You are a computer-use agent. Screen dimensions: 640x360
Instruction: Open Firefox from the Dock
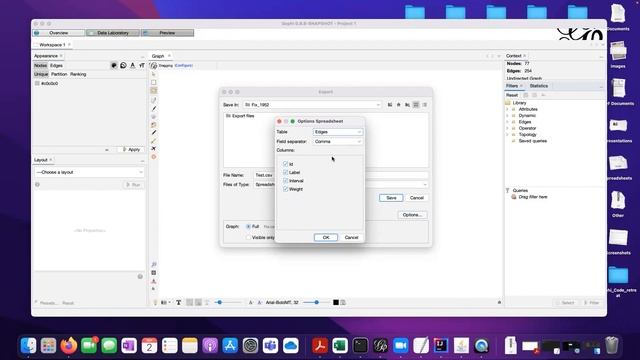click(x=69, y=346)
